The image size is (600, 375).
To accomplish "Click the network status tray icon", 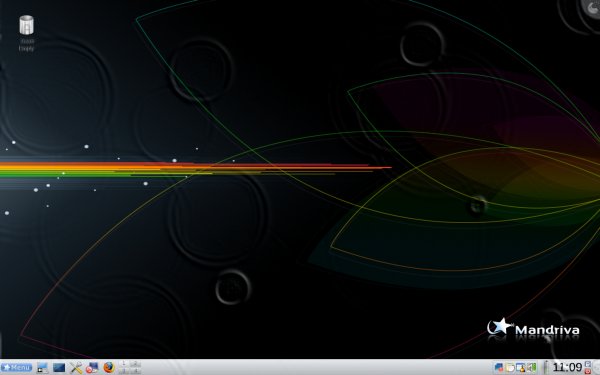I will coord(499,368).
